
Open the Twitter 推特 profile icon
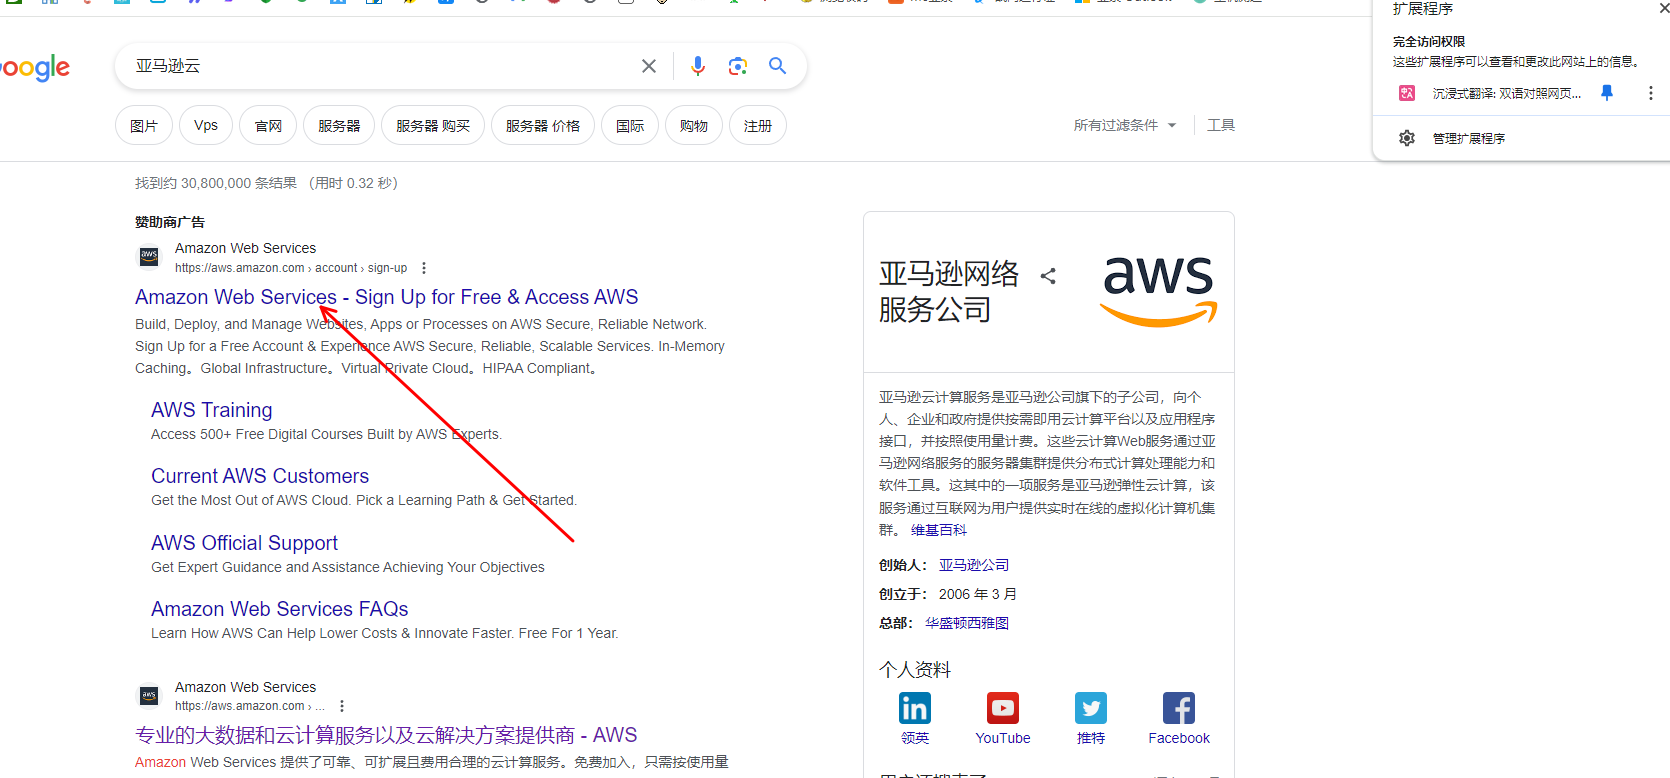tap(1091, 708)
